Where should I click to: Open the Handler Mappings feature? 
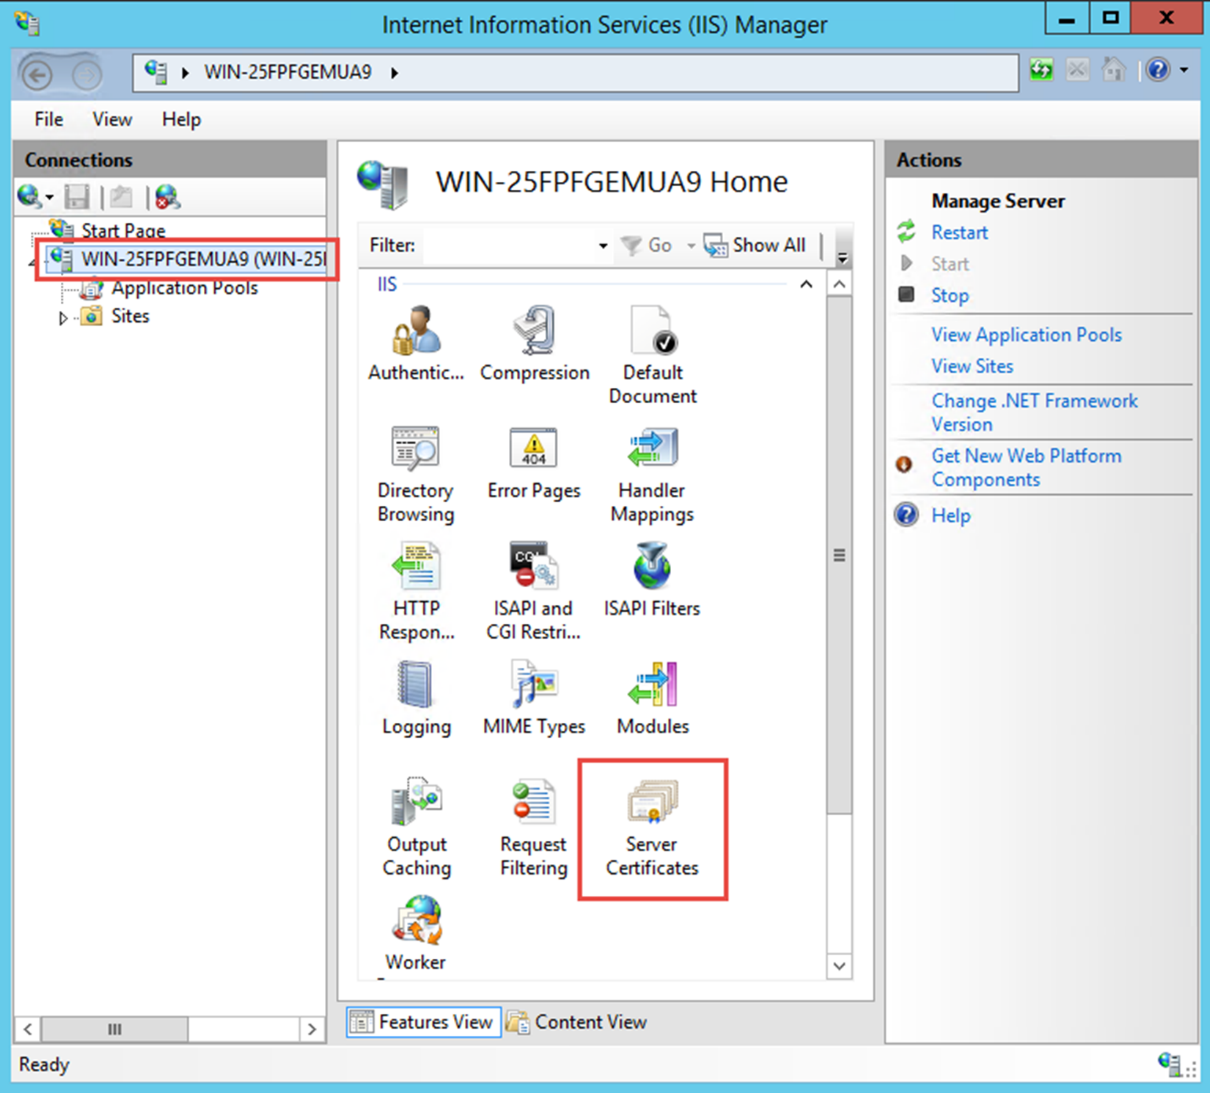[652, 474]
